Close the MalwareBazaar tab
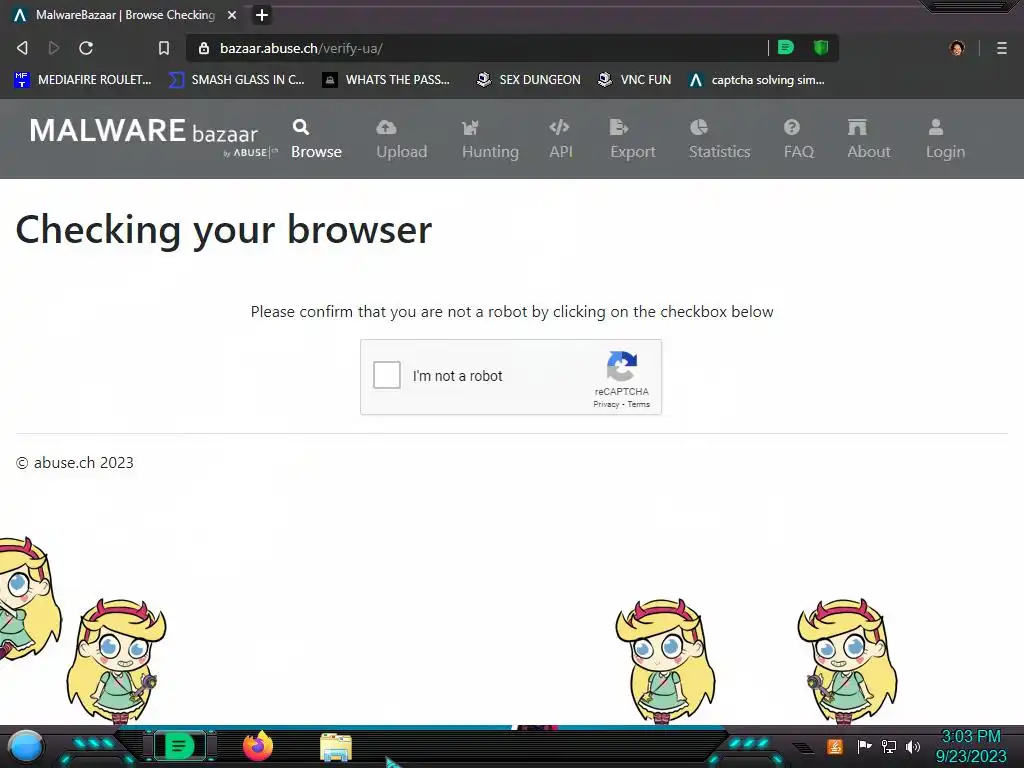Image resolution: width=1024 pixels, height=768 pixels. tap(232, 15)
